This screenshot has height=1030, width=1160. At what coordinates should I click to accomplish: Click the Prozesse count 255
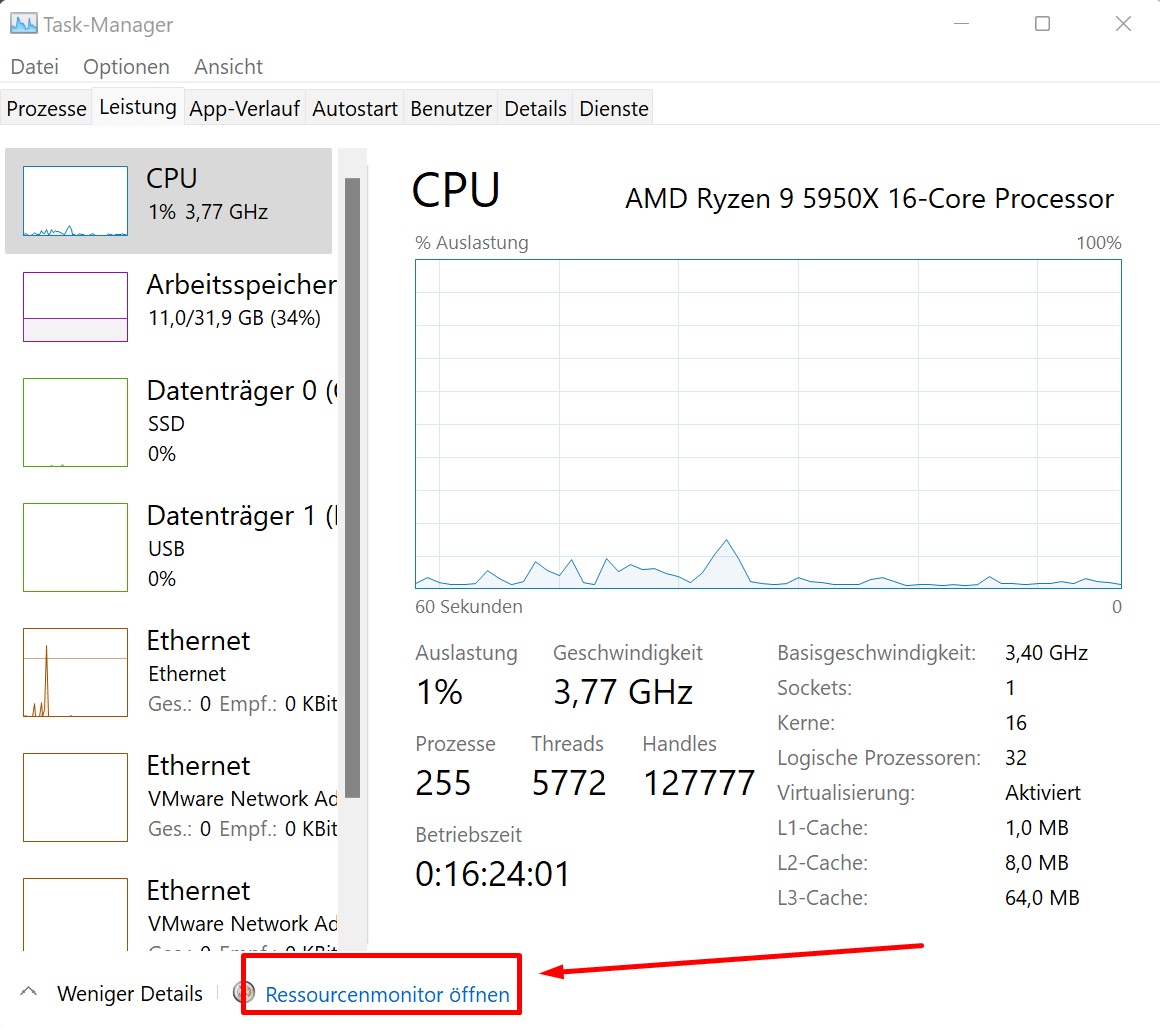pos(443,783)
